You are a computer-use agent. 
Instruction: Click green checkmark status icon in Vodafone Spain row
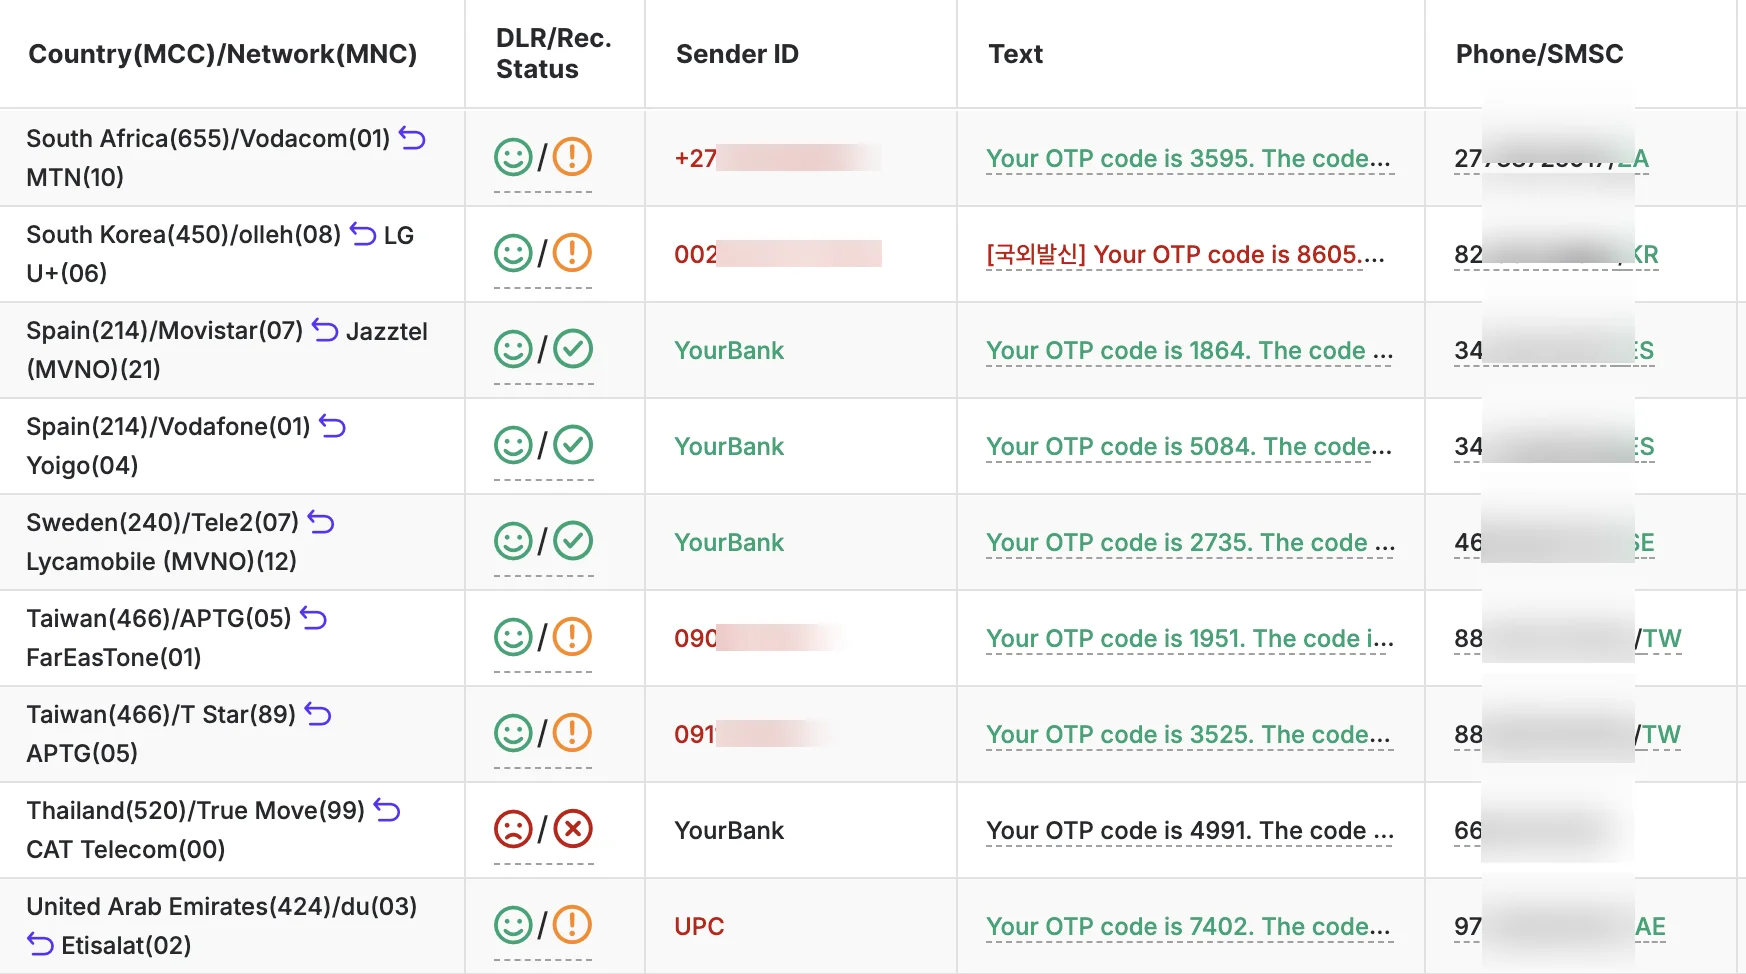[x=573, y=445]
